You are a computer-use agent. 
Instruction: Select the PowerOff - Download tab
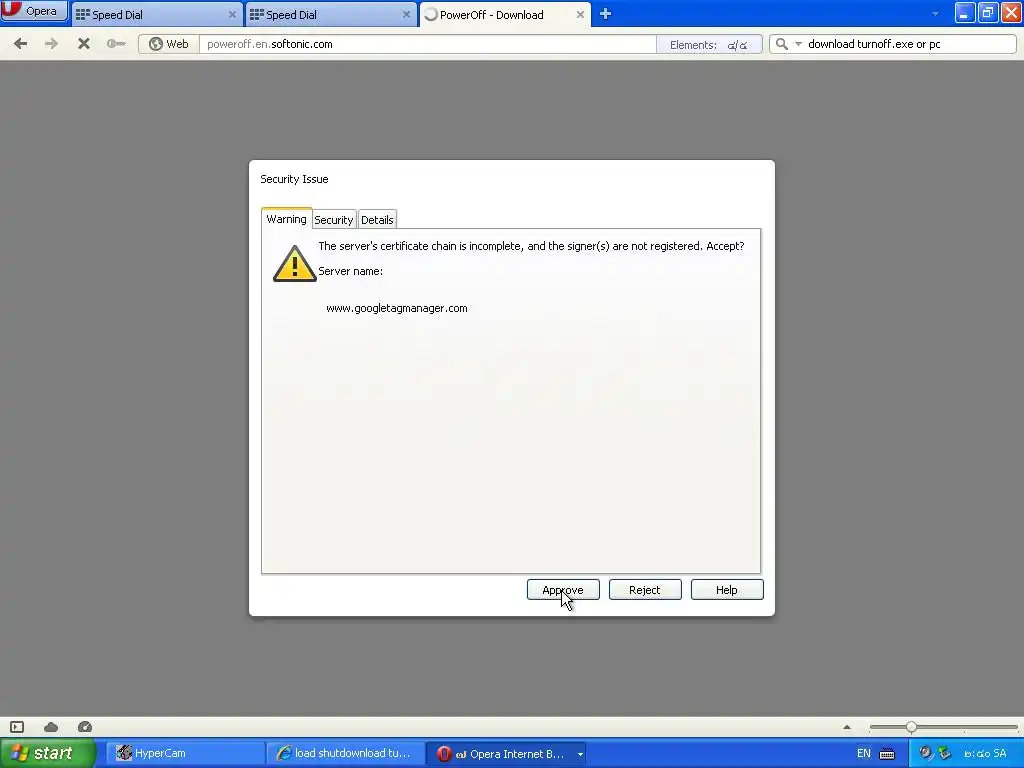tap(505, 14)
